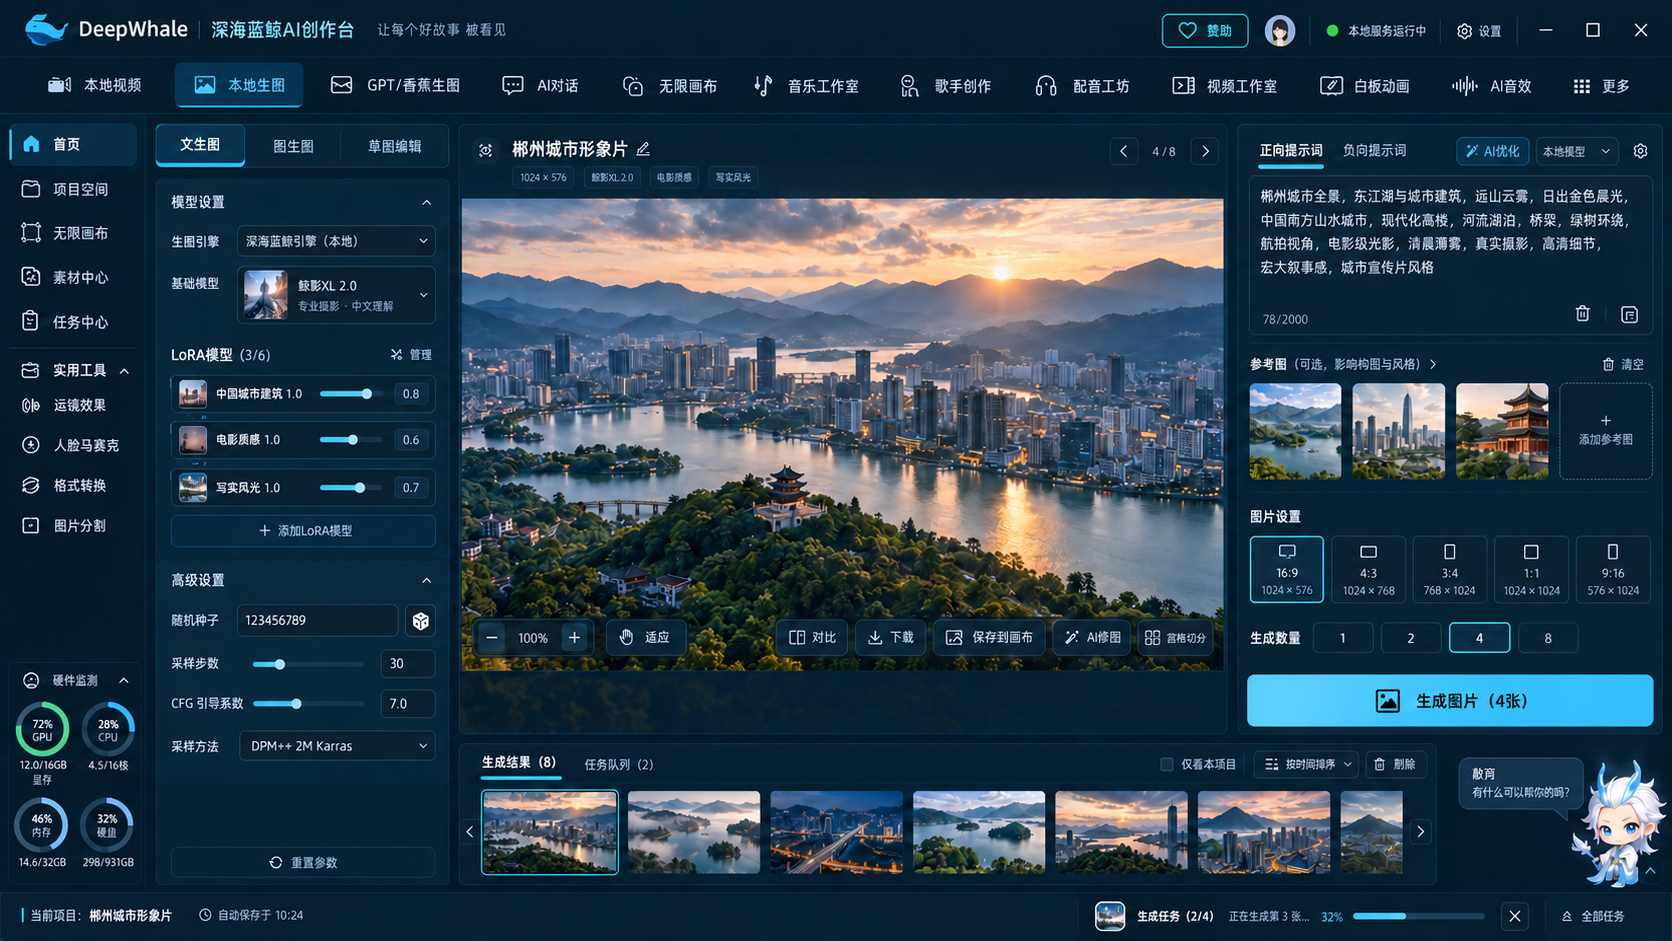Select 1:1 aspect ratio option
Image resolution: width=1672 pixels, height=941 pixels.
click(x=1531, y=569)
